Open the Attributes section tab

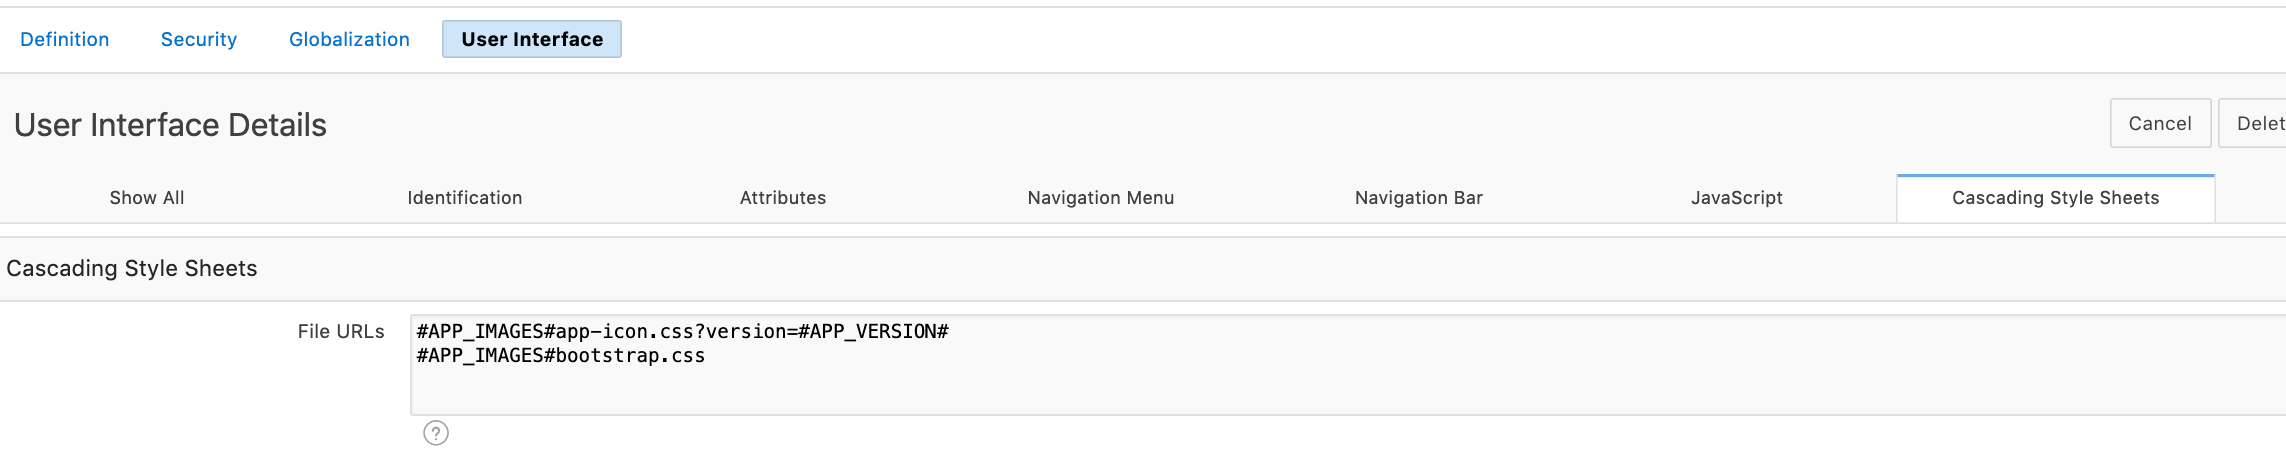tap(783, 198)
